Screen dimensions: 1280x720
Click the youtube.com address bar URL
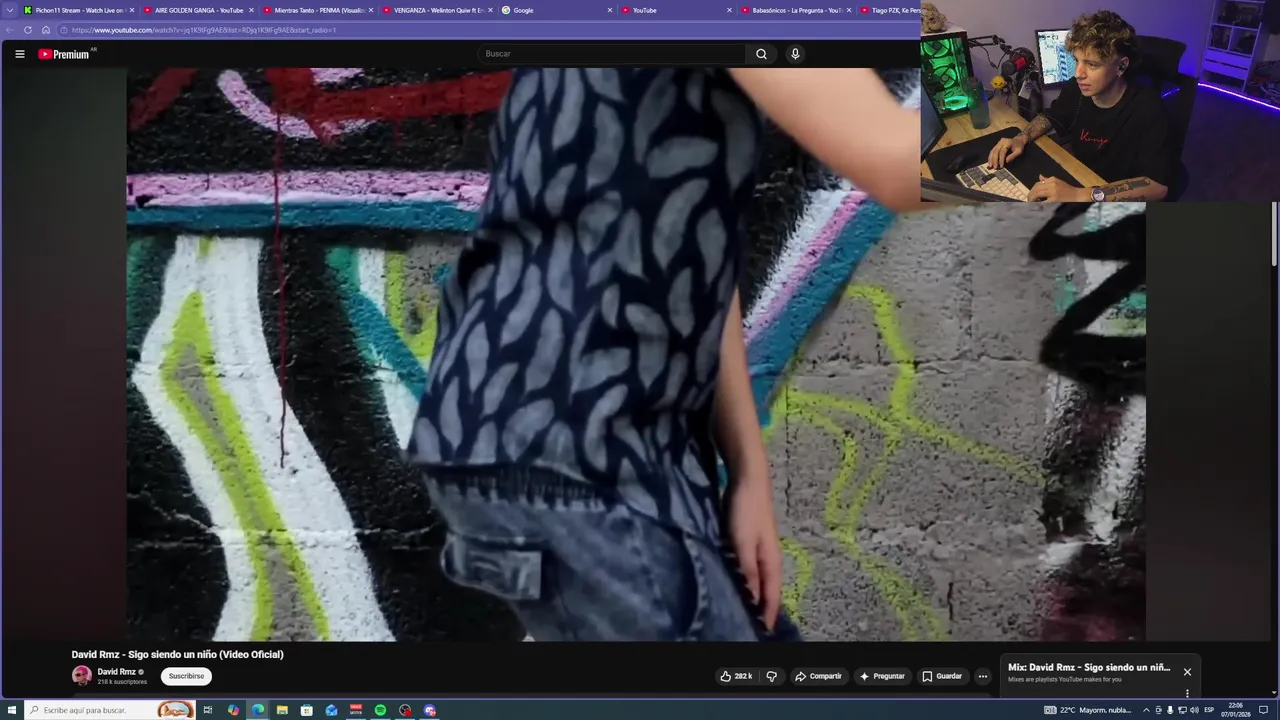(204, 30)
